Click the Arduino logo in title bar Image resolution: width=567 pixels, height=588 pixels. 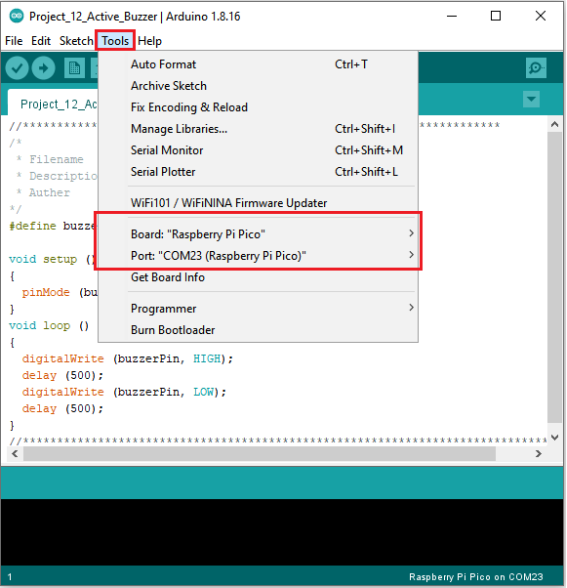(x=16, y=16)
